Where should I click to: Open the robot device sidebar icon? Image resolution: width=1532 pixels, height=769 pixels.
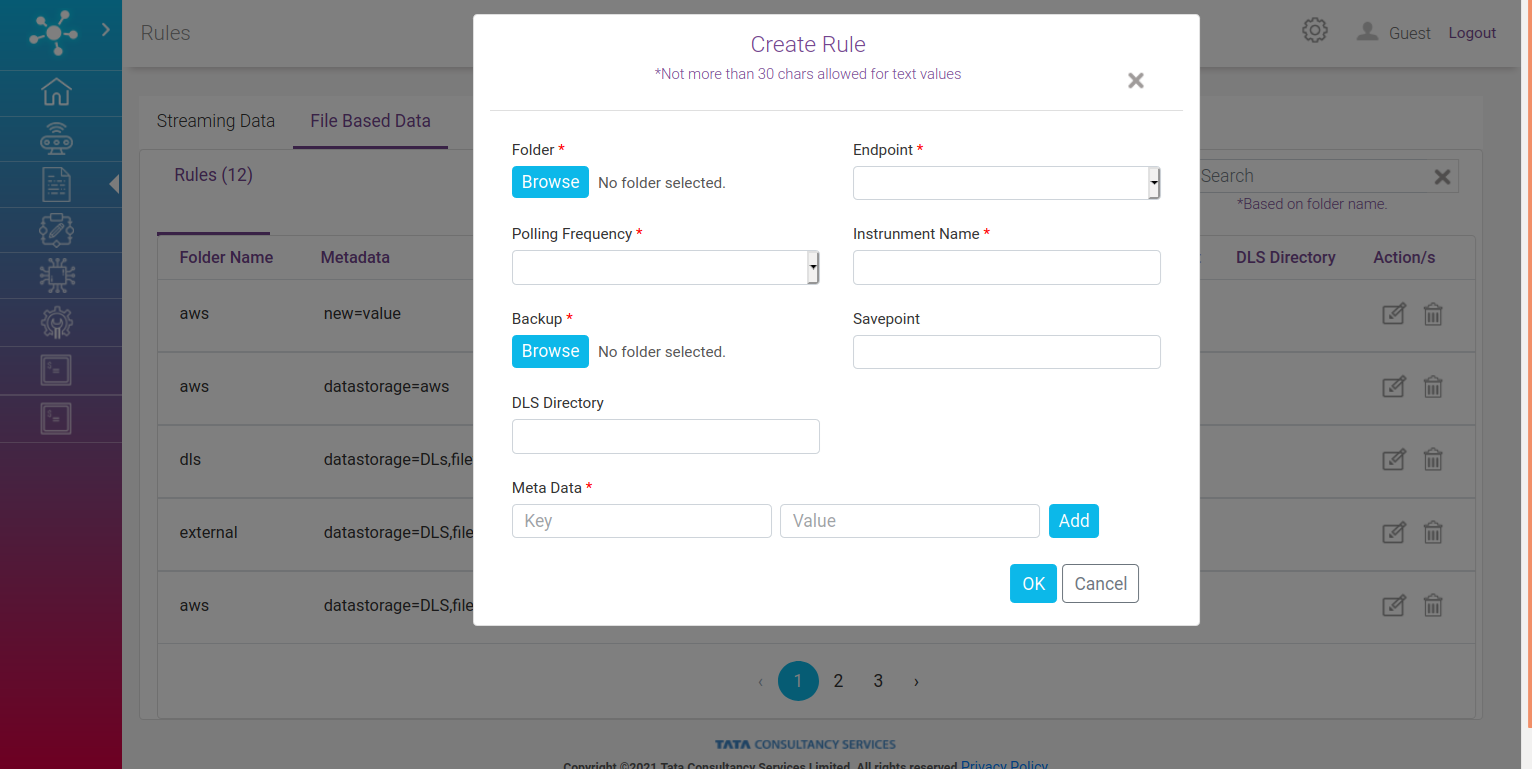pos(57,139)
